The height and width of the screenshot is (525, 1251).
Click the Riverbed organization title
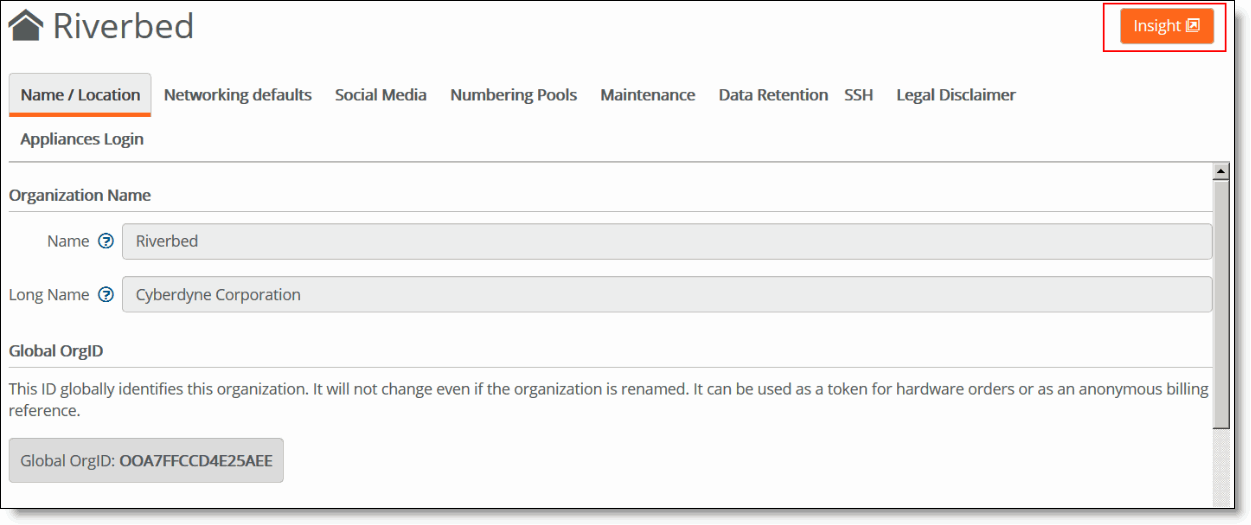[x=123, y=26]
